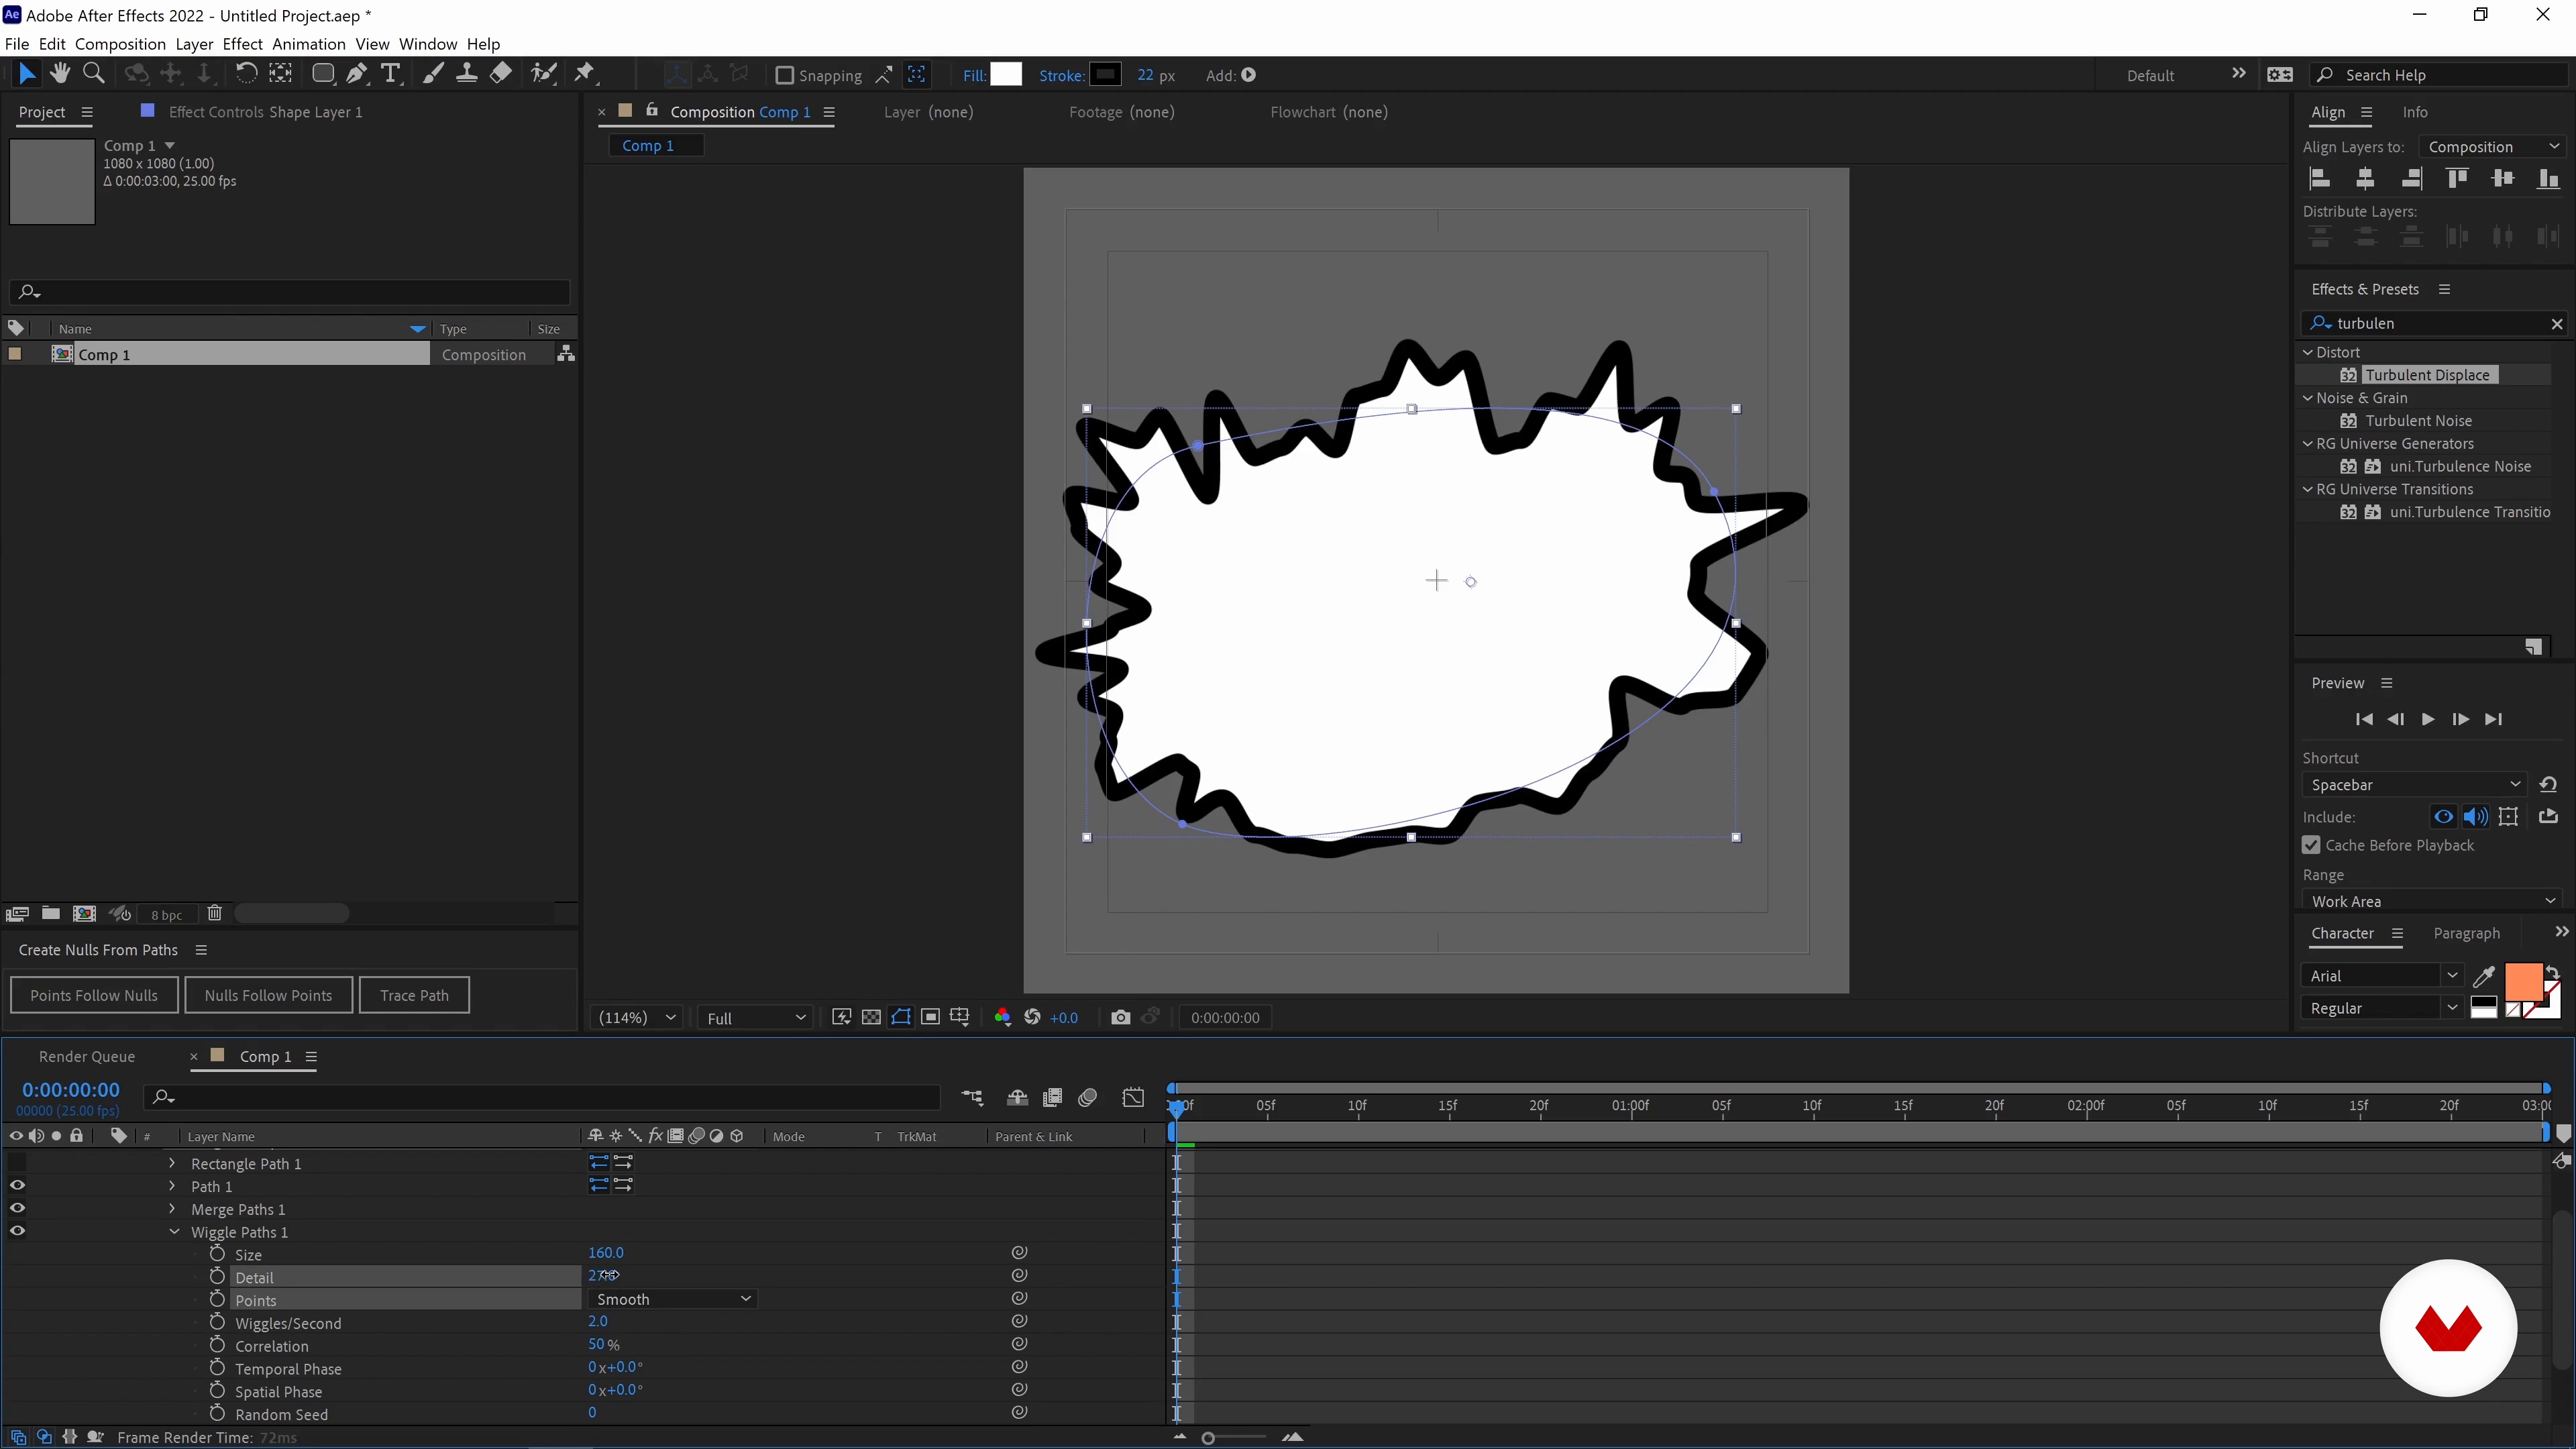Click Region of Interest icon
The width and height of the screenshot is (2576, 1449).
point(930,1017)
